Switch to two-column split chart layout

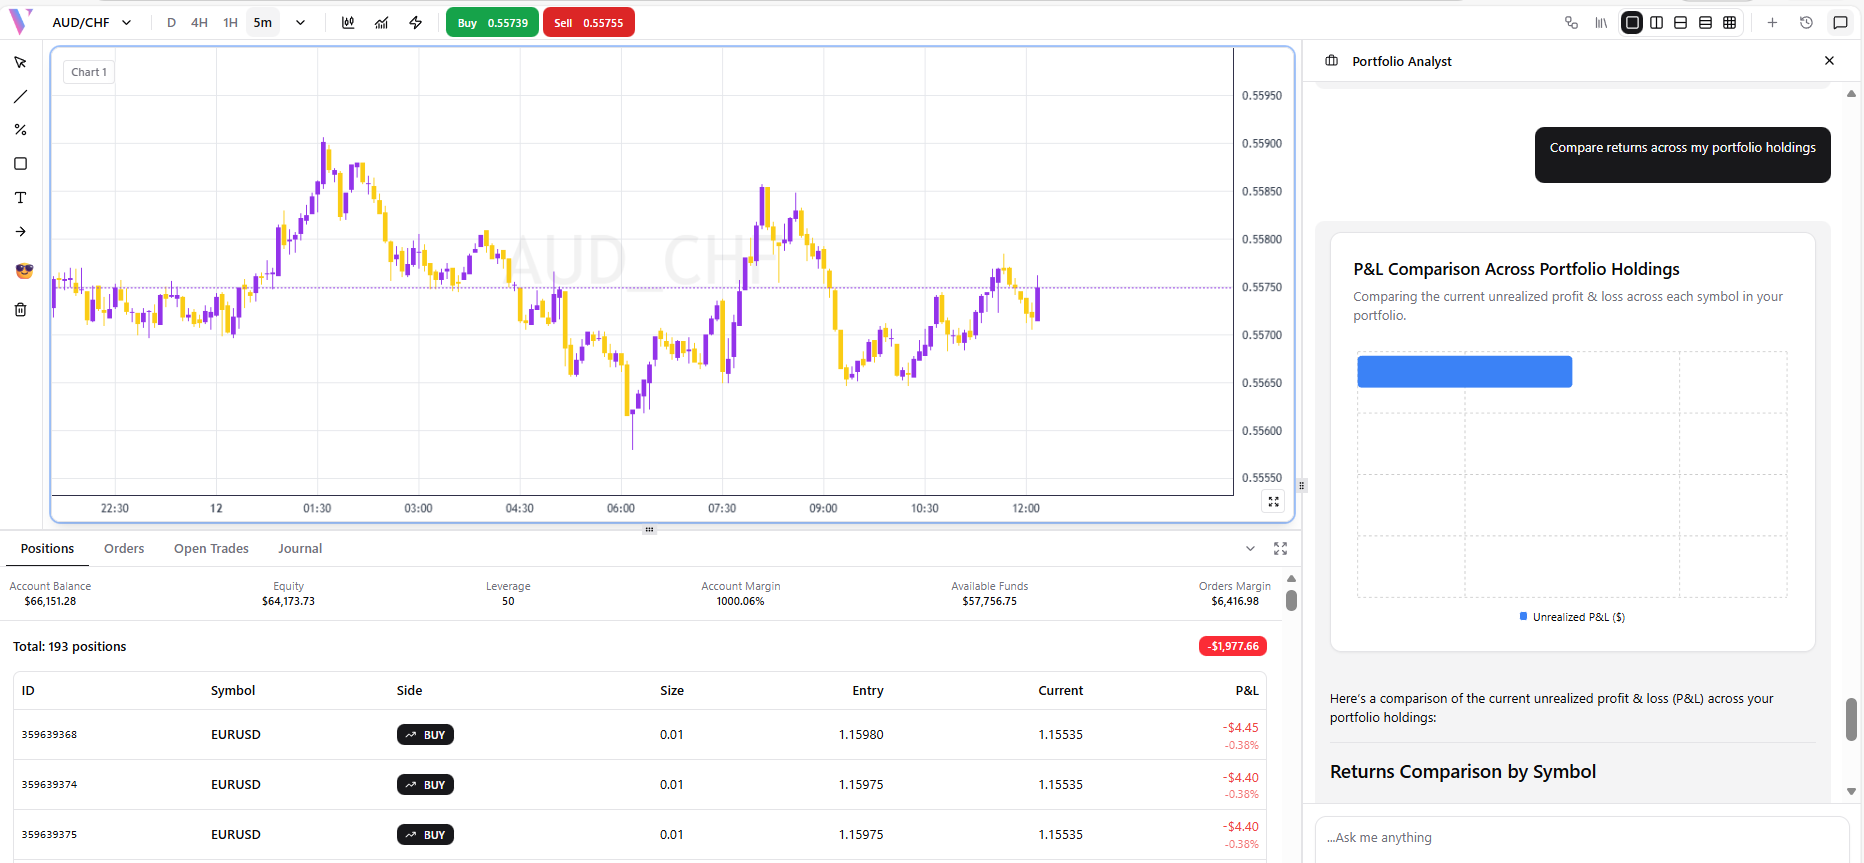pyautogui.click(x=1656, y=23)
